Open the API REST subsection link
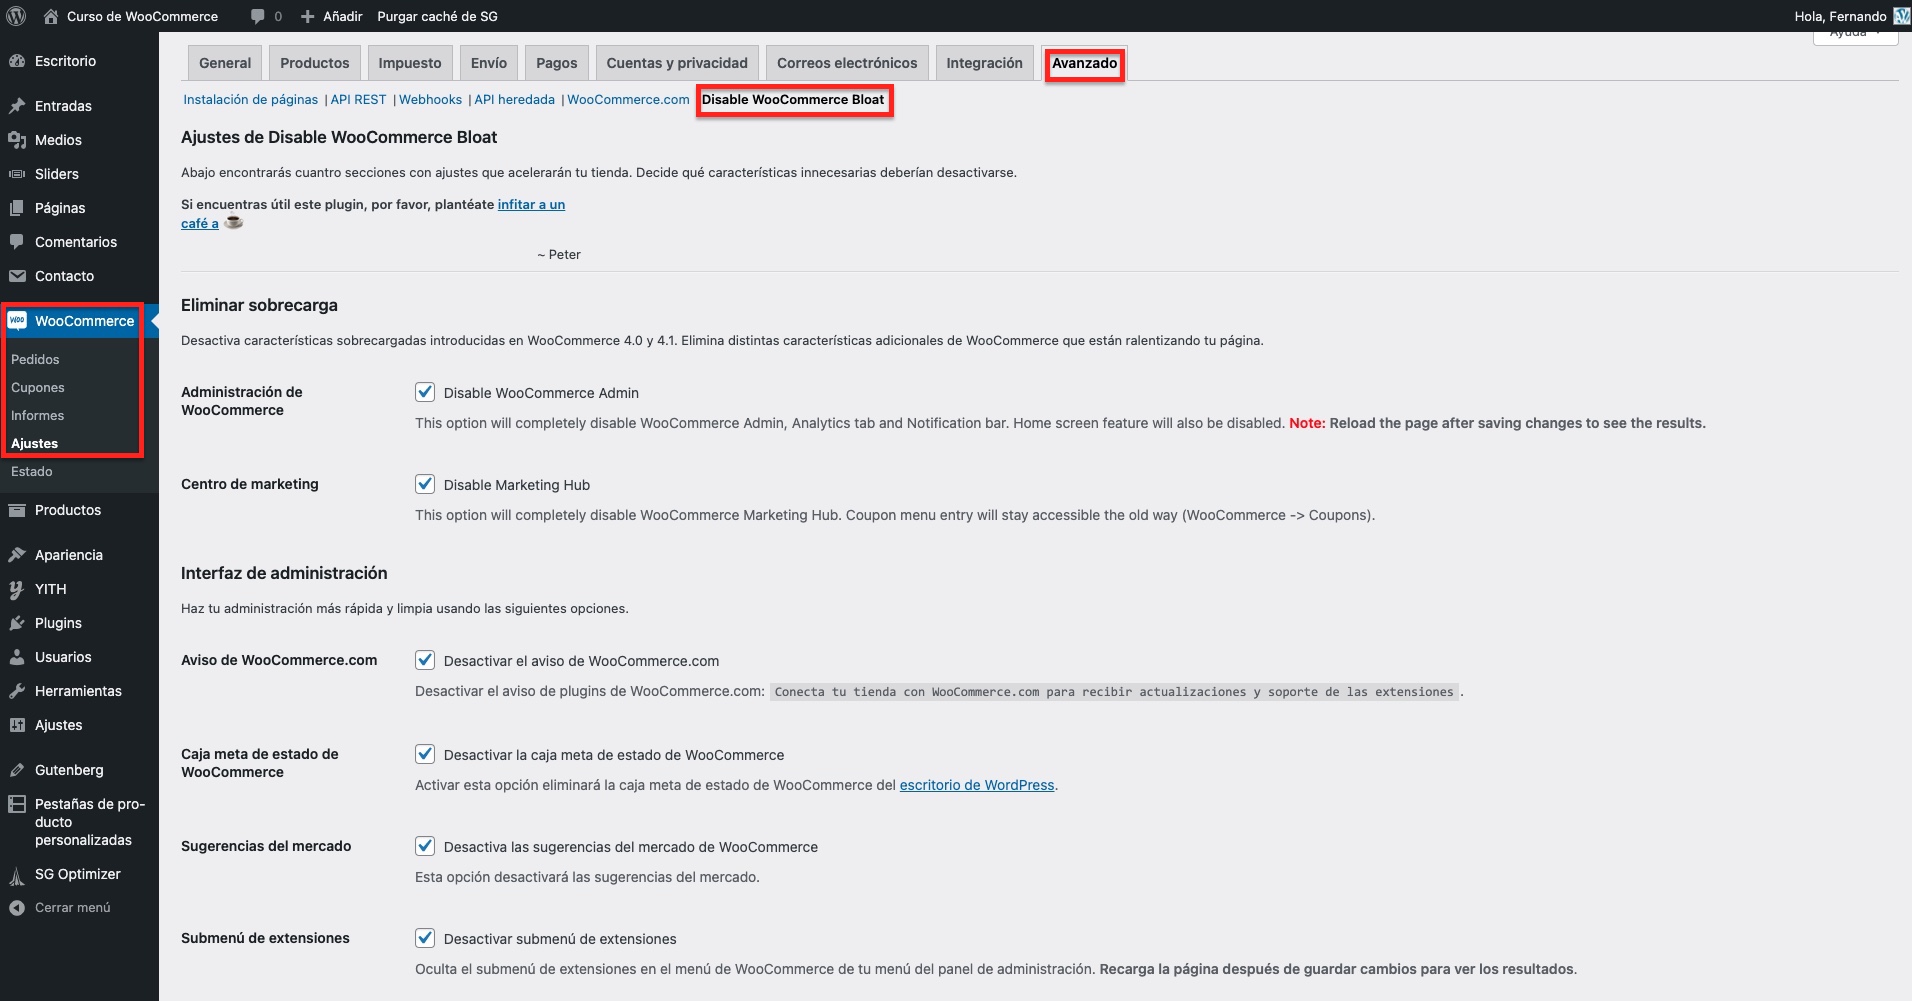The image size is (1912, 1001). 359,100
